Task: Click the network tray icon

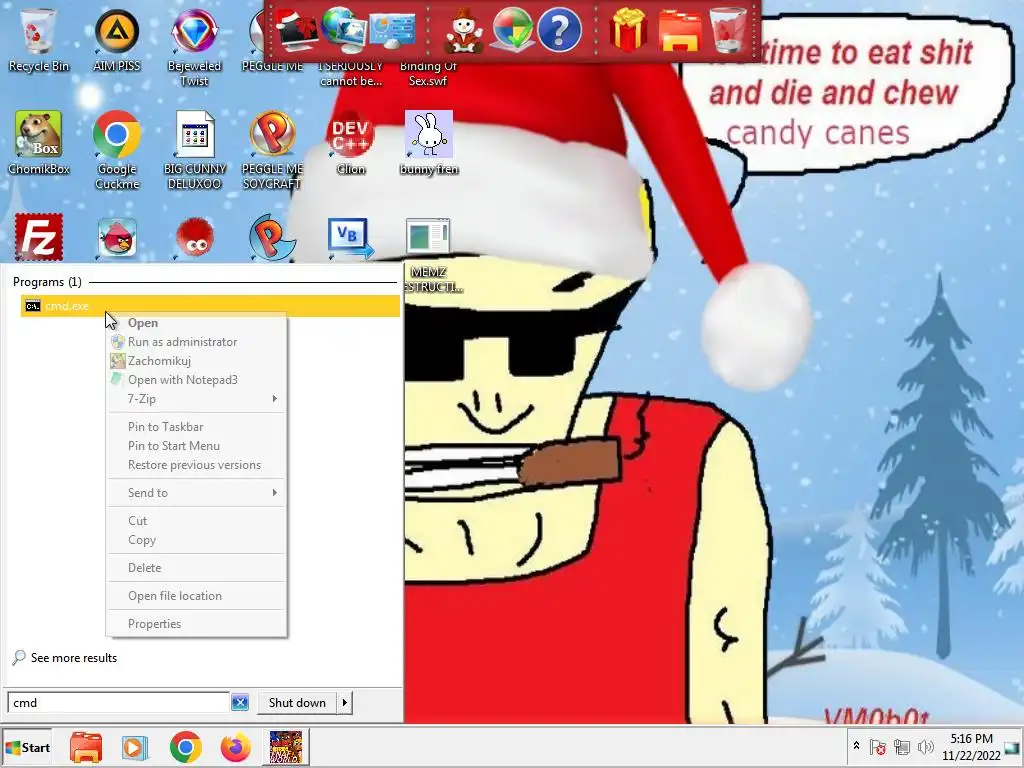Action: pyautogui.click(x=902, y=746)
